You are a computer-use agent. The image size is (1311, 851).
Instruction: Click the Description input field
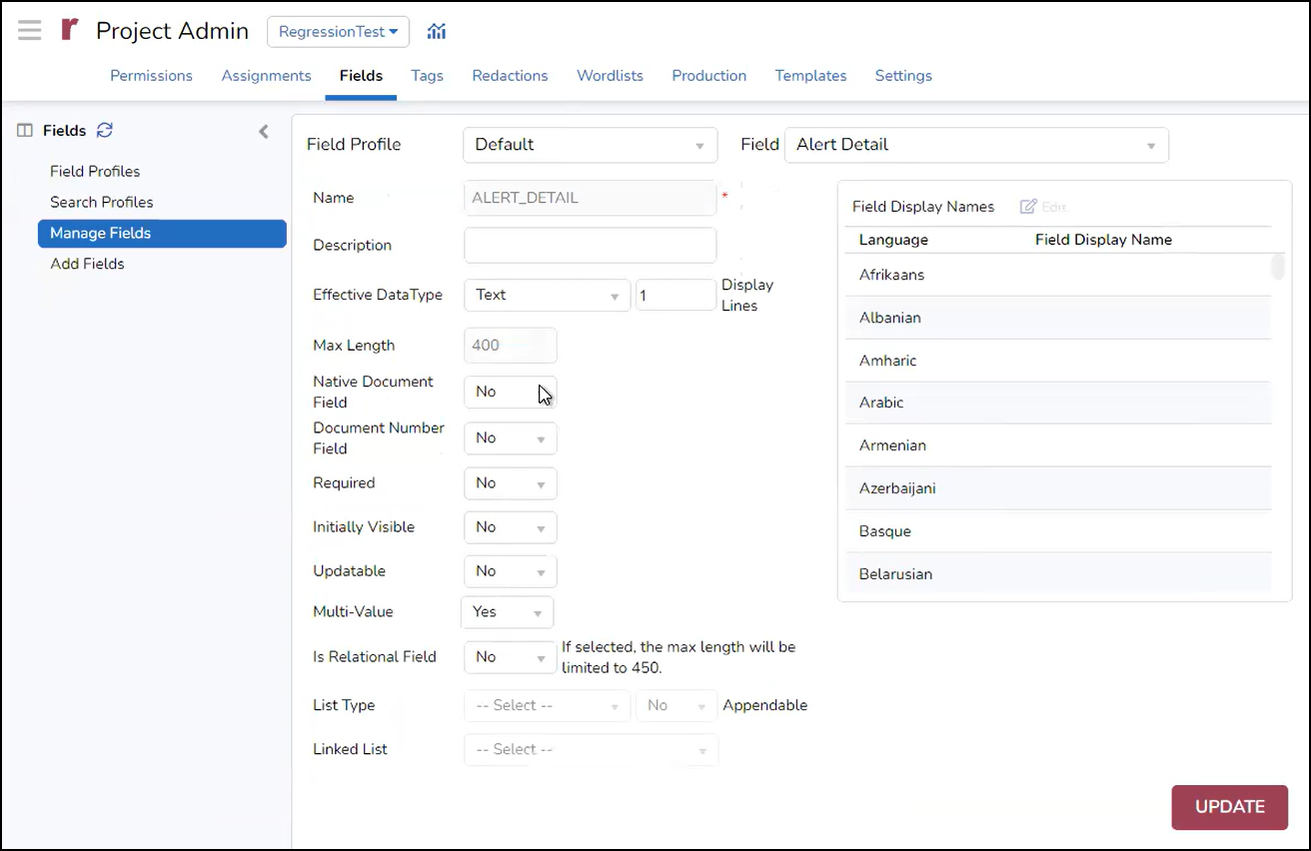coord(590,245)
